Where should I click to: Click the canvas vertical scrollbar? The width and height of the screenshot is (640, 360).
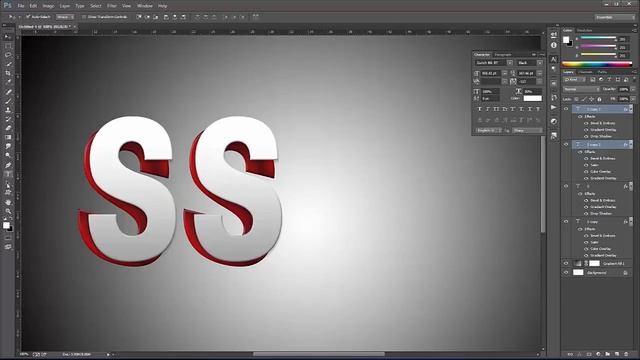(543, 184)
